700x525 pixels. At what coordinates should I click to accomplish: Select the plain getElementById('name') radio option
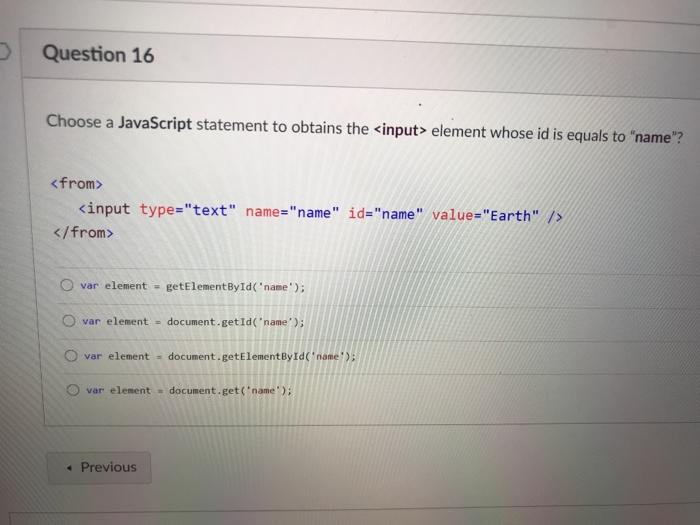coord(67,285)
